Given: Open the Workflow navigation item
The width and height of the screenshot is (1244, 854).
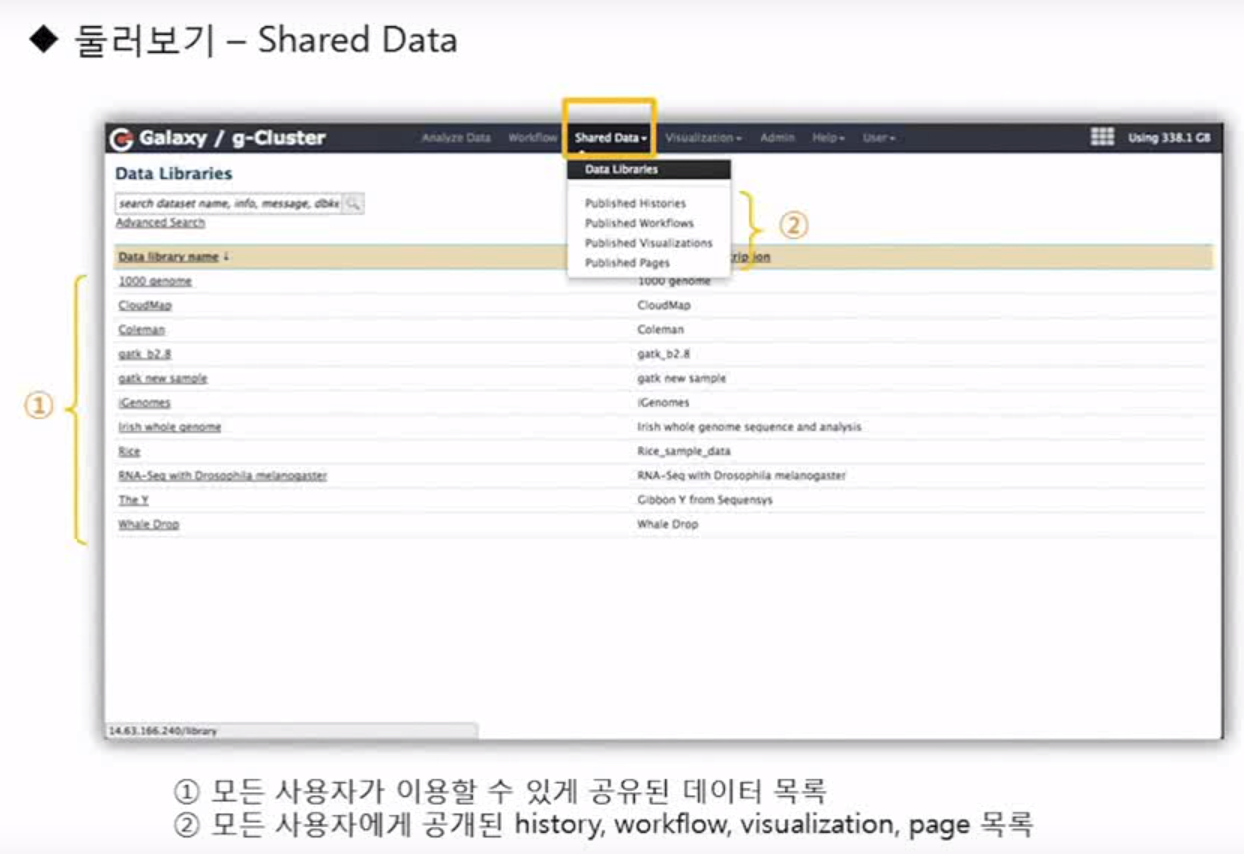Looking at the screenshot, I should point(532,138).
